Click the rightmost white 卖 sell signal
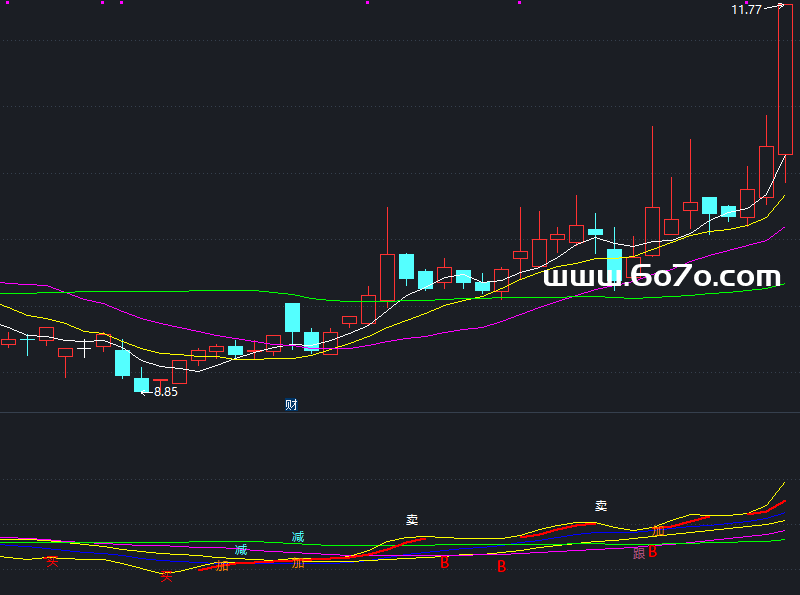Screen dimensions: 800x595 pos(601,506)
